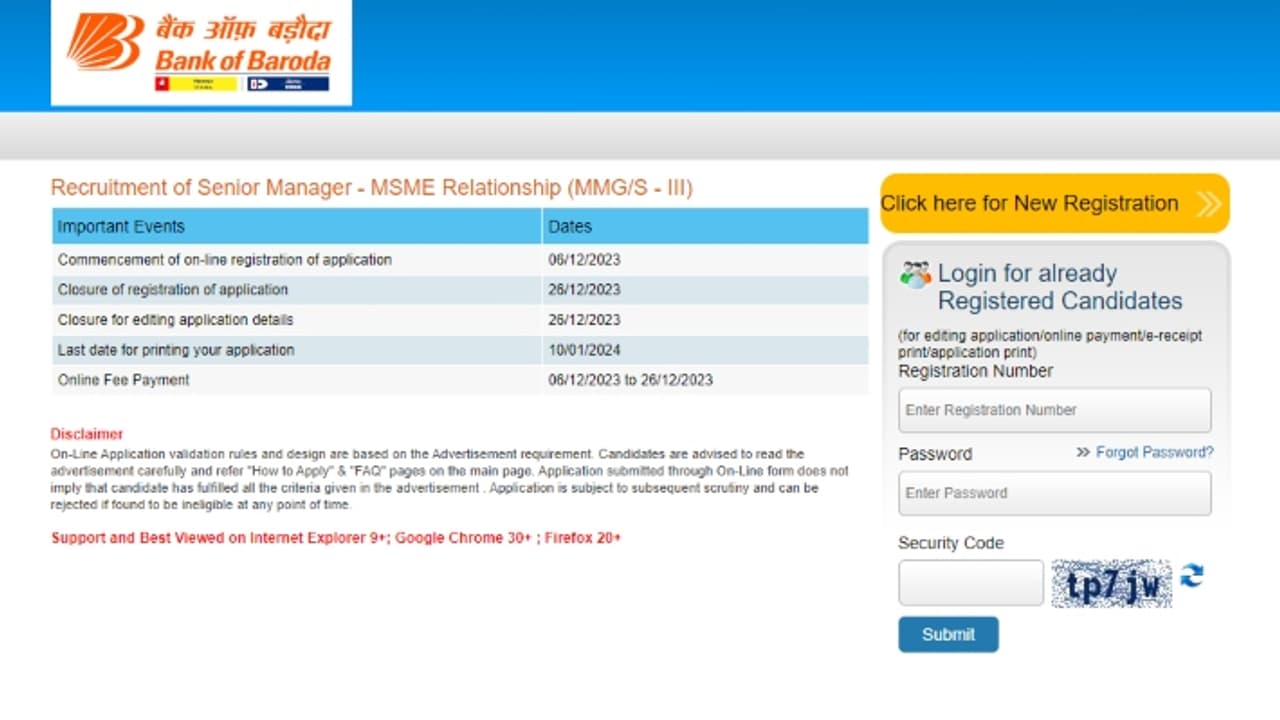Click the tp7jw captcha image
Screen dimensions: 1280x720
tap(1111, 584)
